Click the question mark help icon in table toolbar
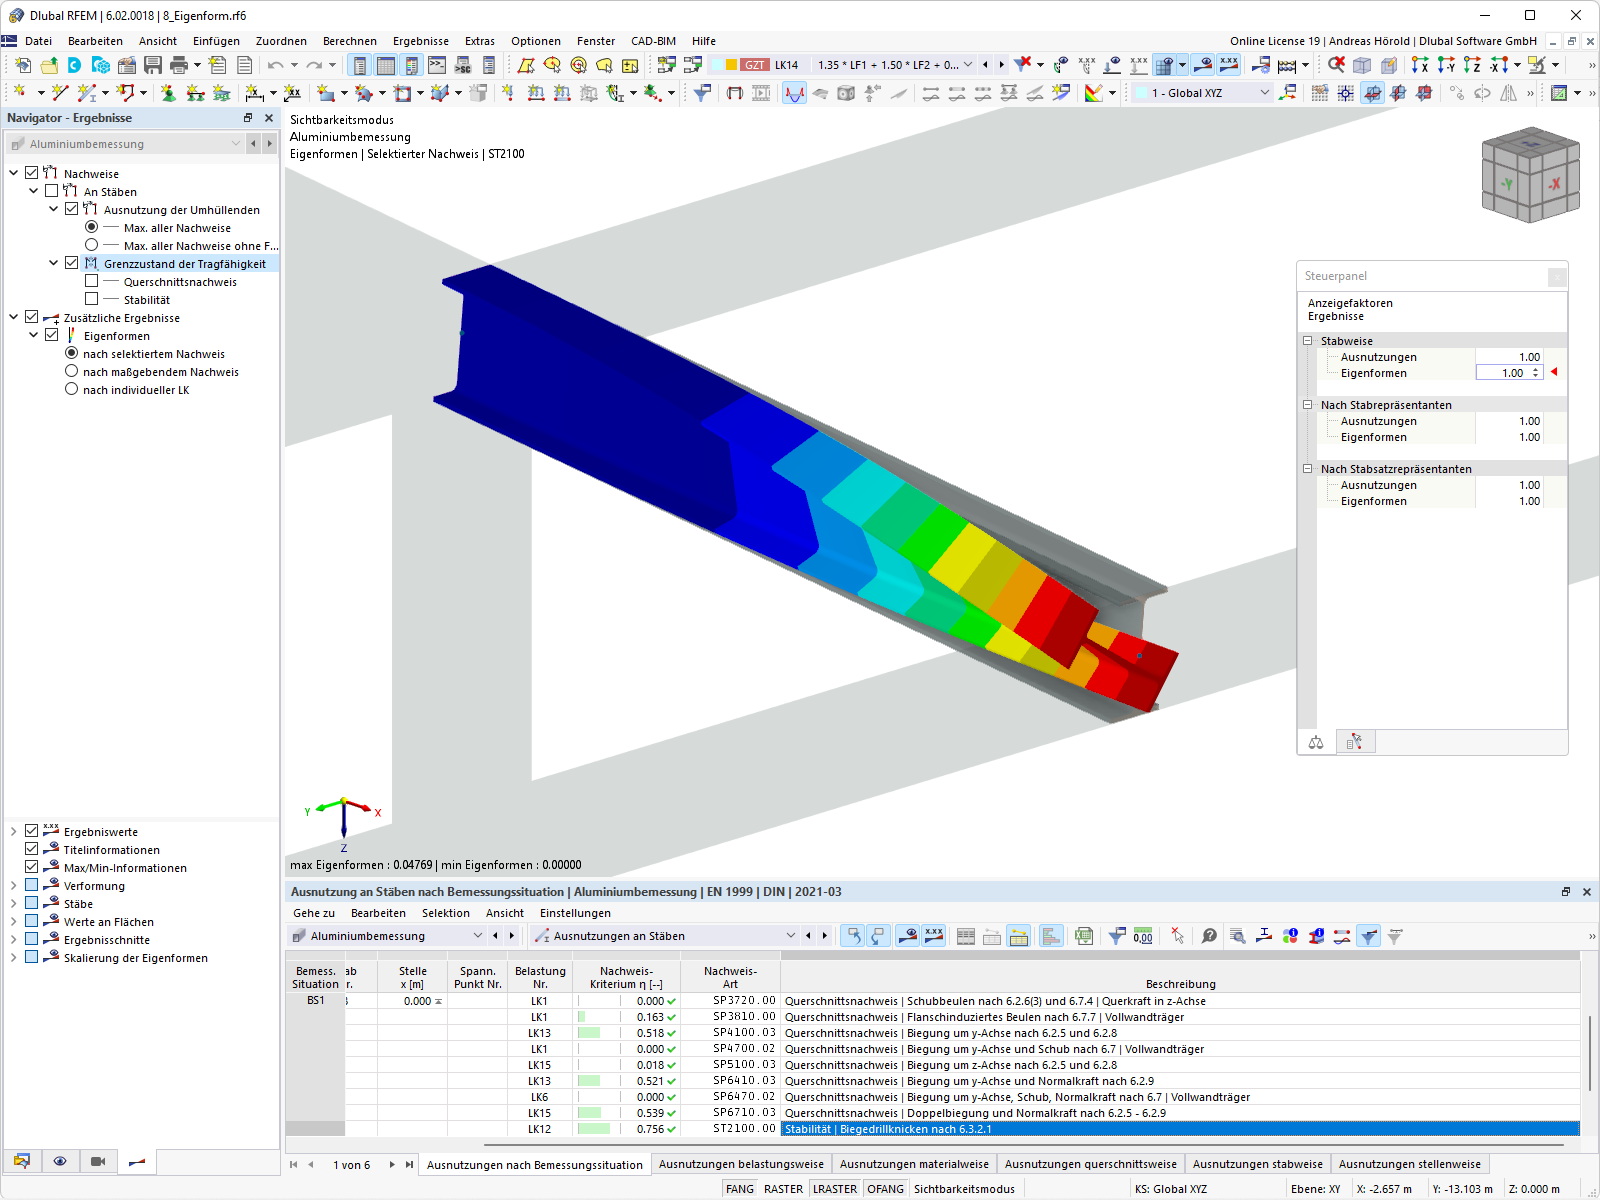Viewport: 1600px width, 1200px height. (1209, 936)
